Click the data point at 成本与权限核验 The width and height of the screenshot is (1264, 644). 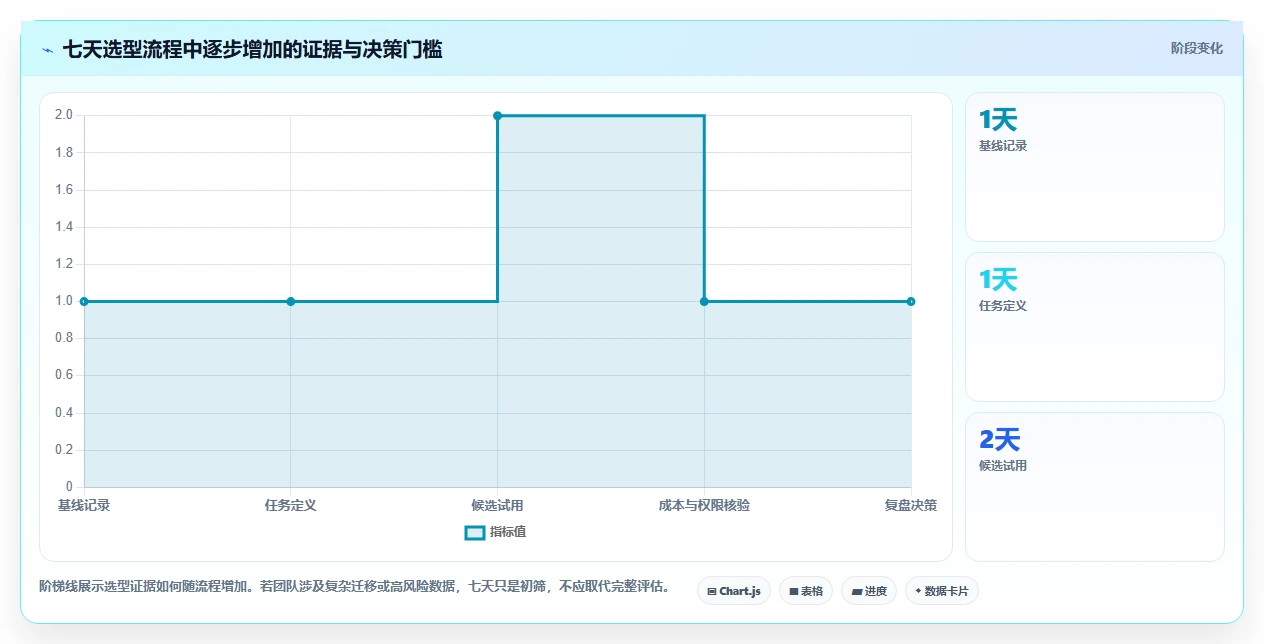click(x=704, y=301)
